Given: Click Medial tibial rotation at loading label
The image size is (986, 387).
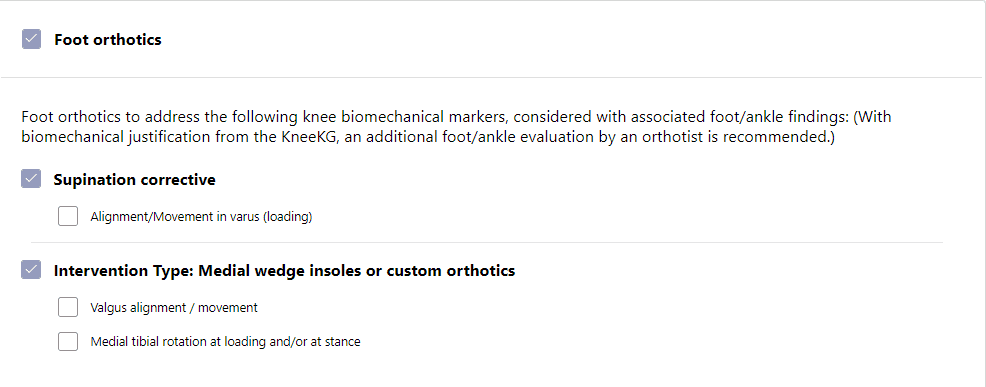Looking at the screenshot, I should pyautogui.click(x=225, y=342).
